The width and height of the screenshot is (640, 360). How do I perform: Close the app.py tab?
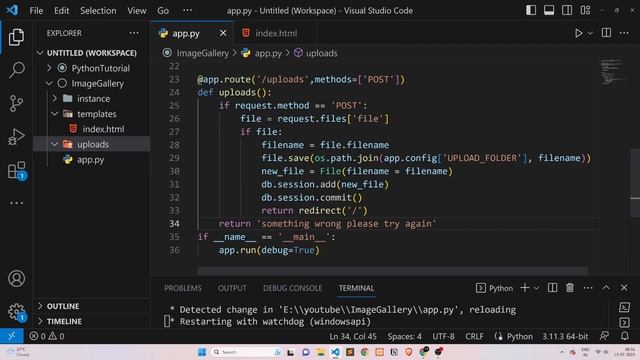[223, 33]
